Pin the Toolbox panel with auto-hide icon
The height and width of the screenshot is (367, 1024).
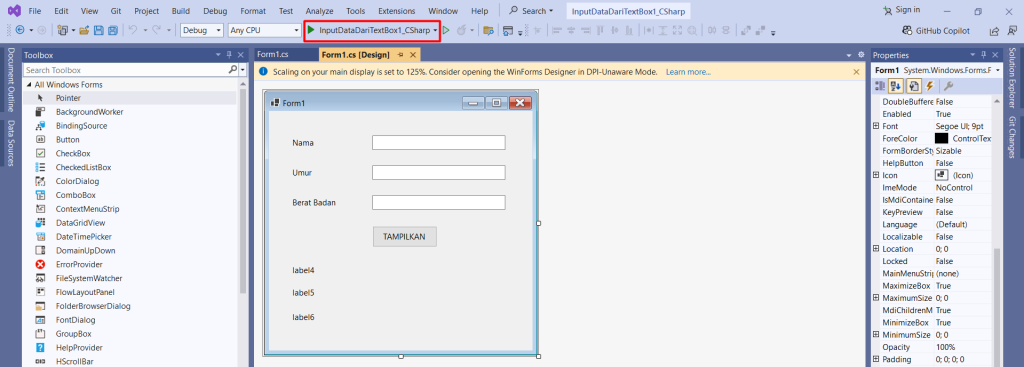pyautogui.click(x=229, y=55)
